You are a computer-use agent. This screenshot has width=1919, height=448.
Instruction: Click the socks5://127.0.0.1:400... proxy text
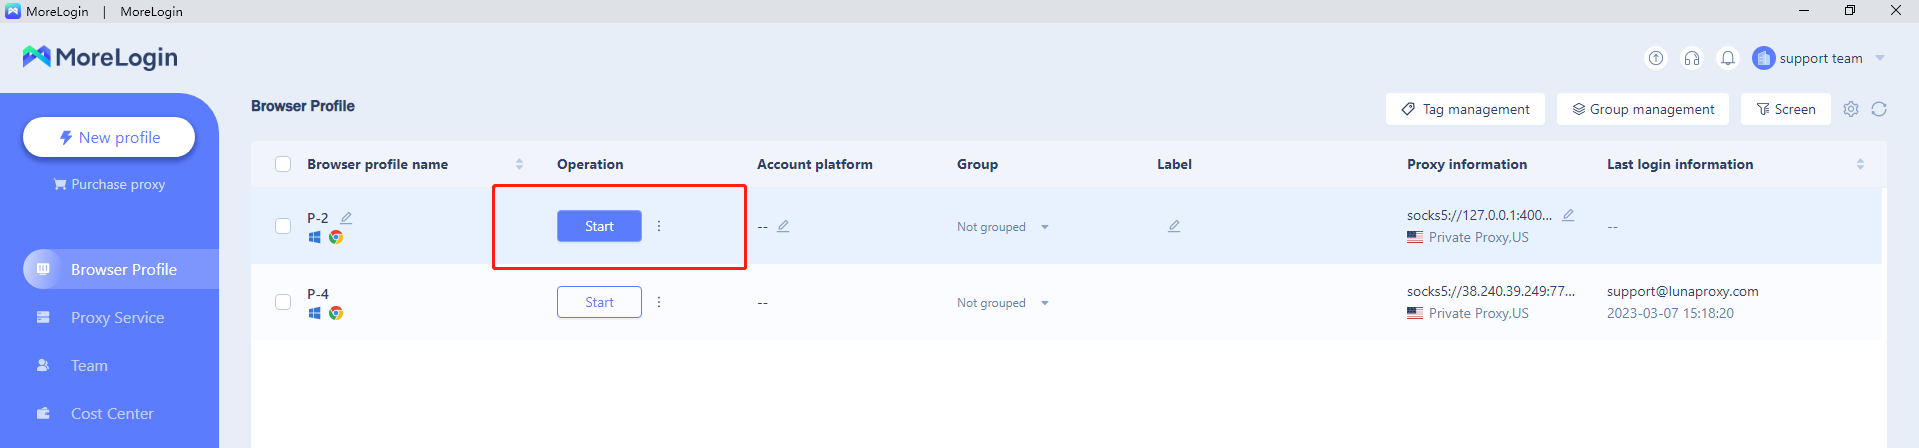[1480, 215]
